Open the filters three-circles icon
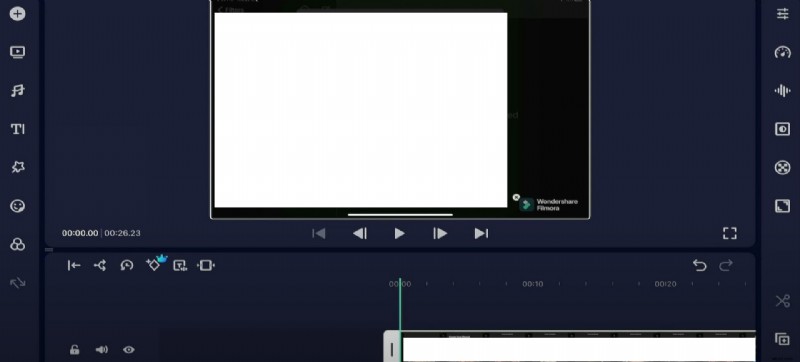Screen dimensions: 800x362 tap(17, 244)
